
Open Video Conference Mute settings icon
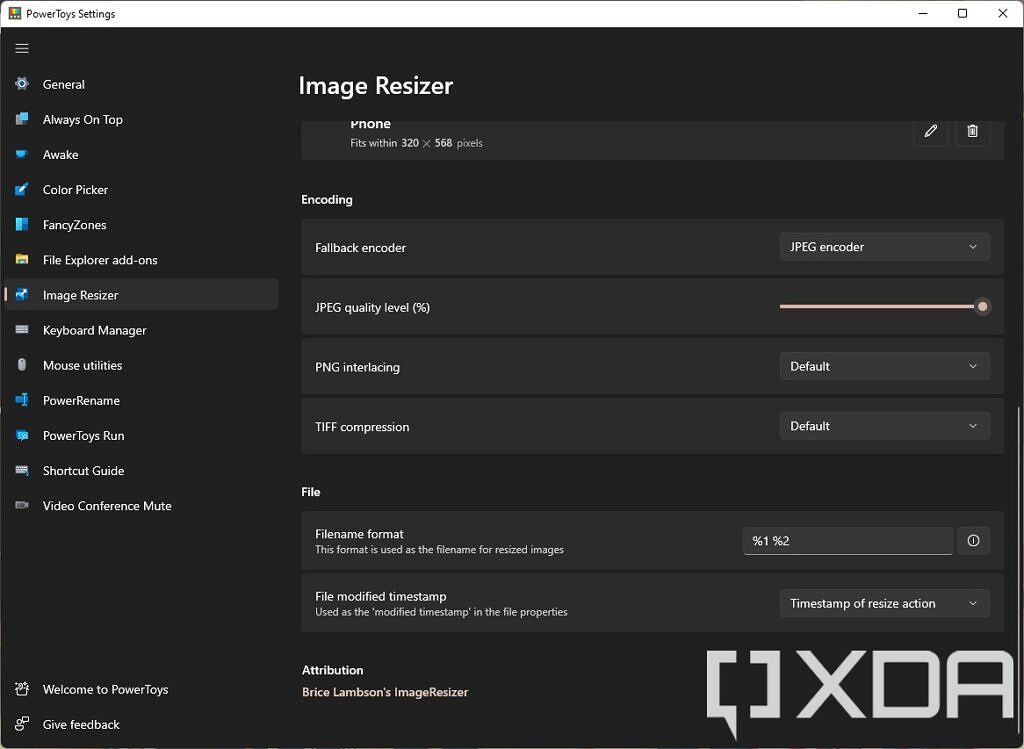(21, 505)
